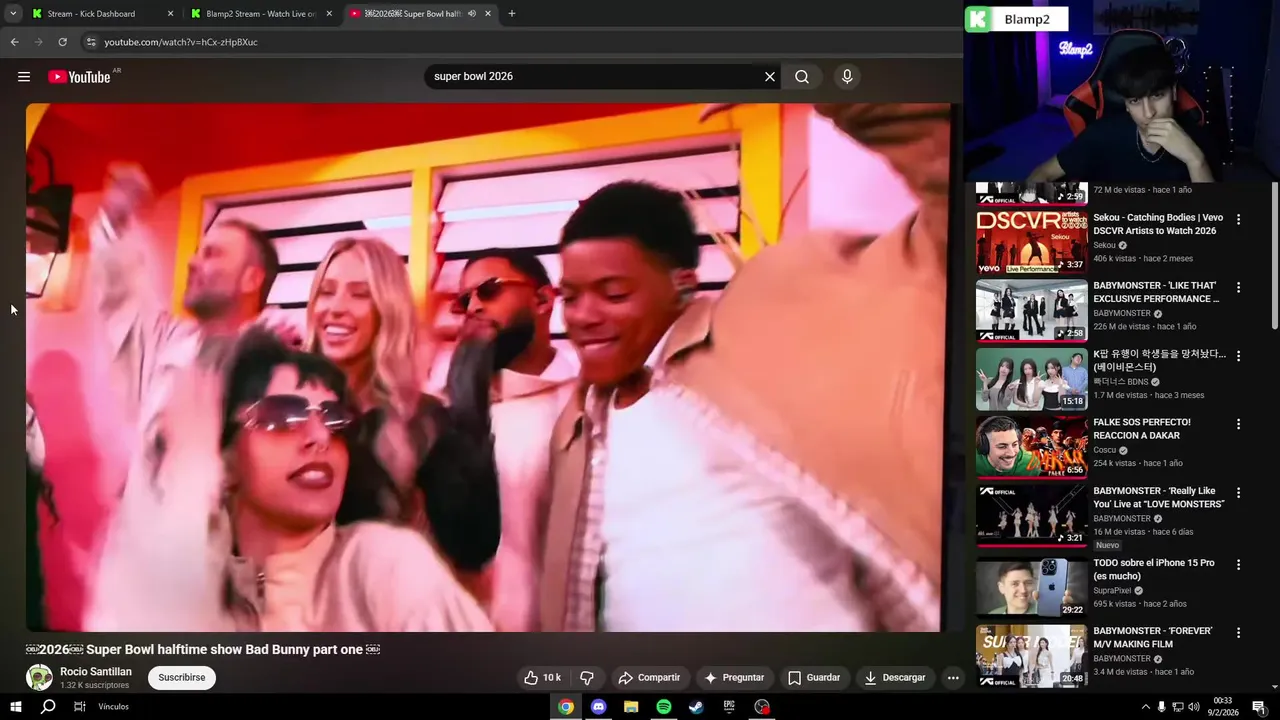
Task: Open Steam from the taskbar
Action: 696,707
